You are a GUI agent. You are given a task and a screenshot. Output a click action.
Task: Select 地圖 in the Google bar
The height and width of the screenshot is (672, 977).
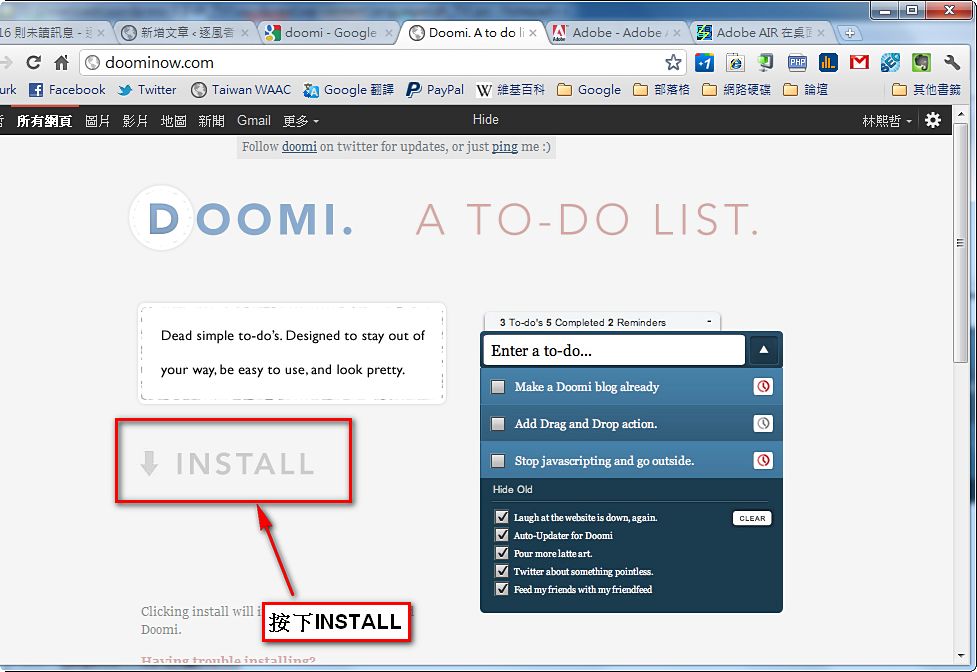coord(173,121)
